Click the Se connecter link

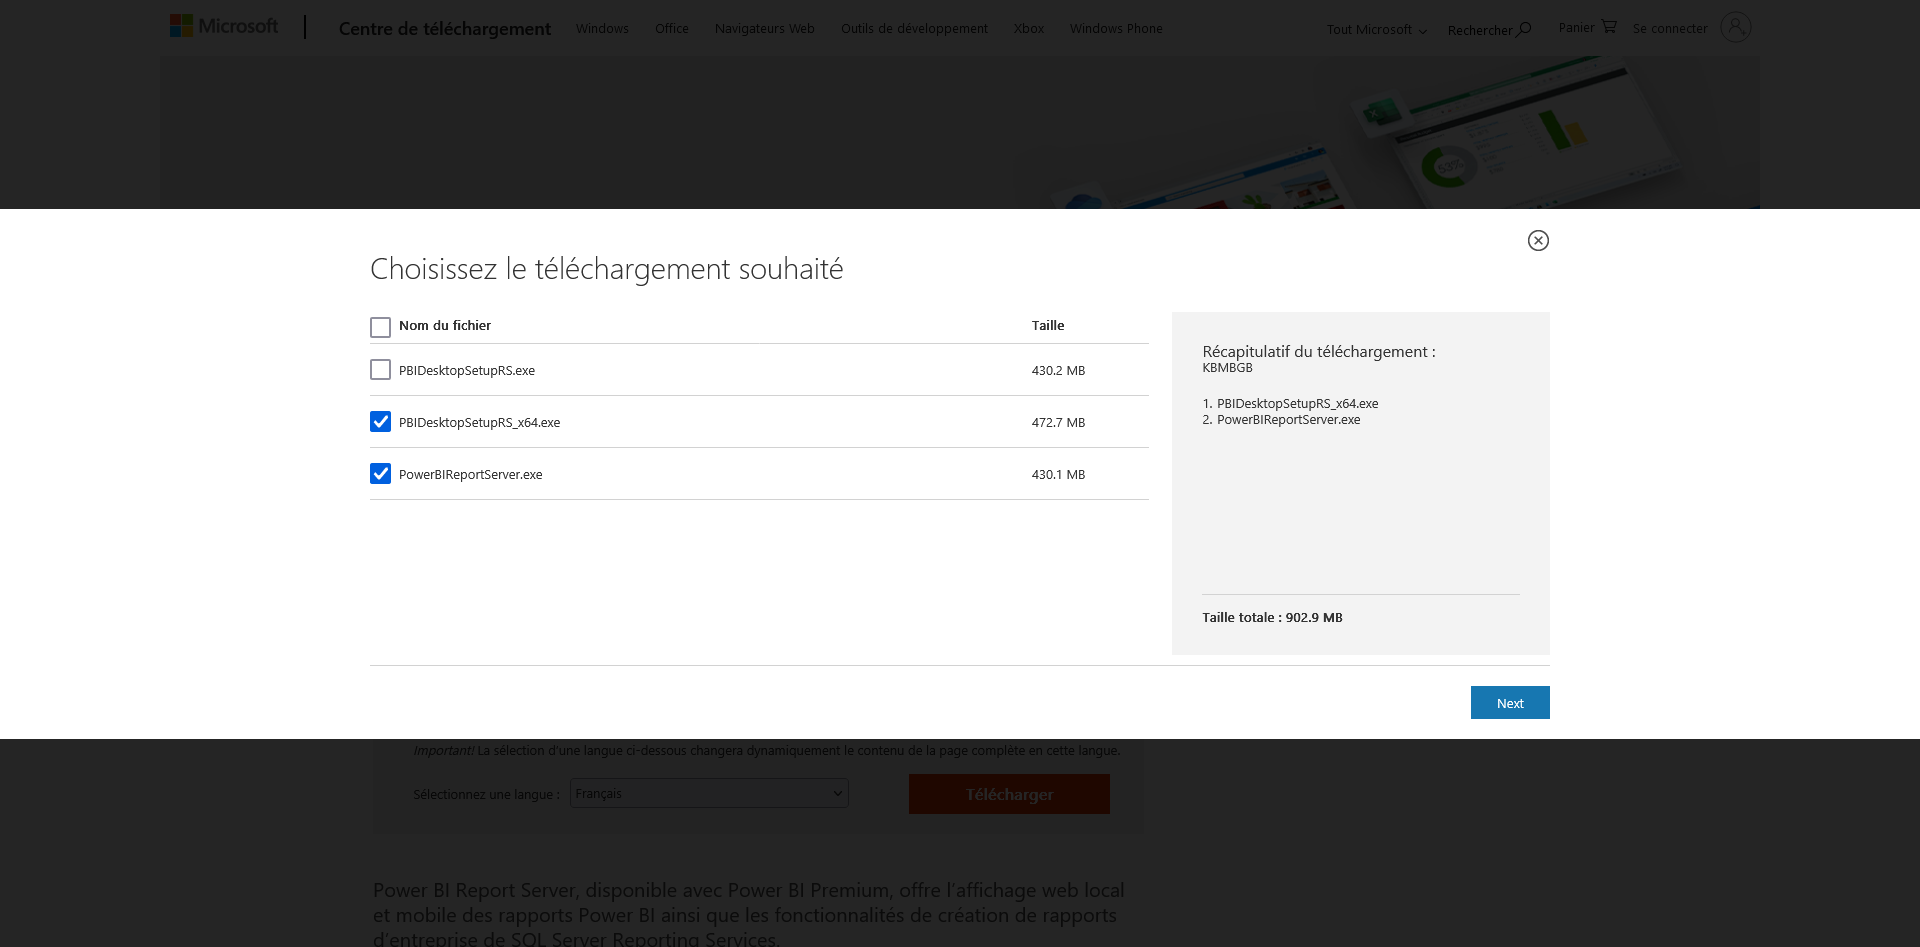(1670, 29)
